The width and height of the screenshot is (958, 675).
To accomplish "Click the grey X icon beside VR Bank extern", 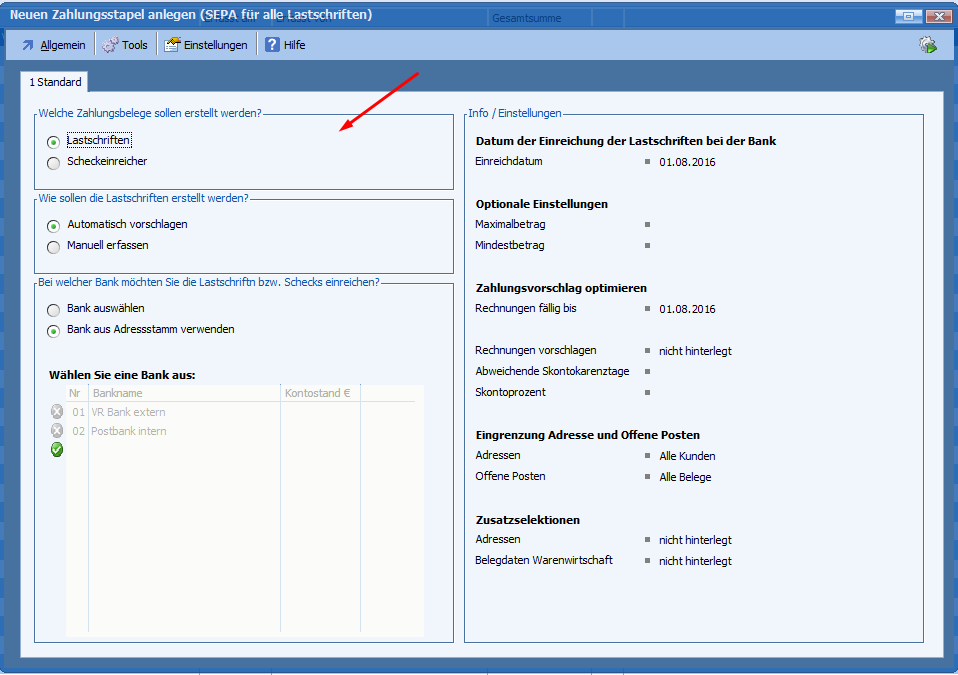I will [57, 412].
